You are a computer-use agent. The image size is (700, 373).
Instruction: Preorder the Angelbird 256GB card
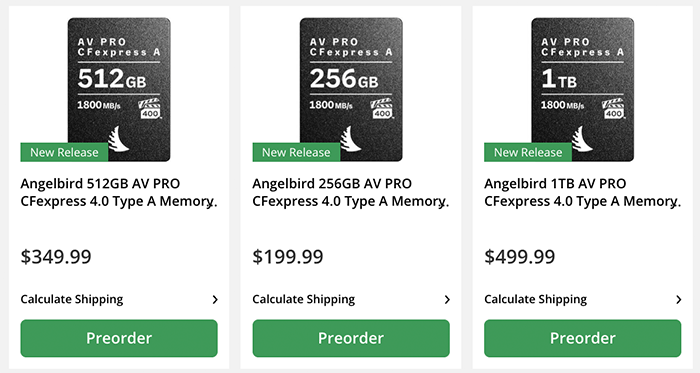click(x=351, y=338)
